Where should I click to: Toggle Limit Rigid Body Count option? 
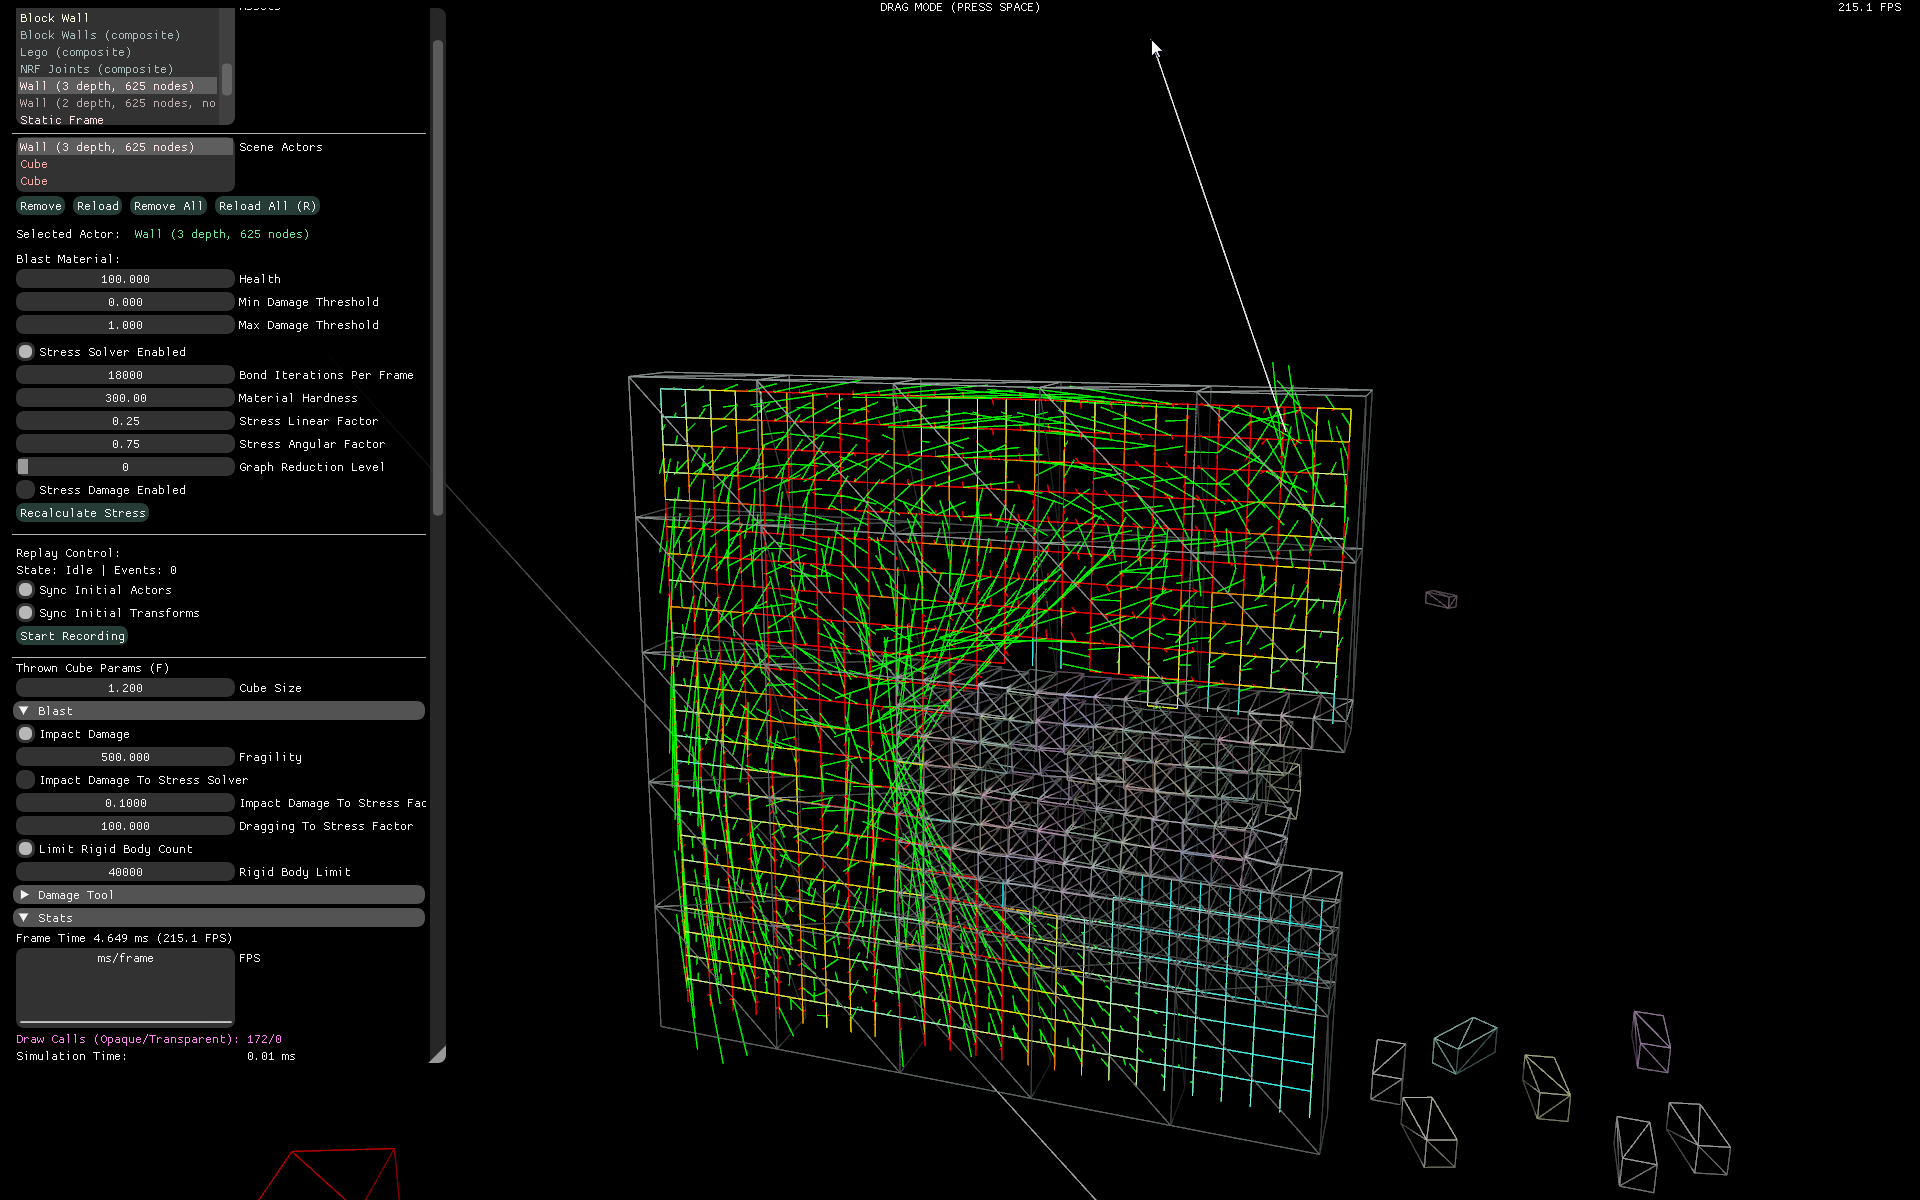pyautogui.click(x=26, y=849)
